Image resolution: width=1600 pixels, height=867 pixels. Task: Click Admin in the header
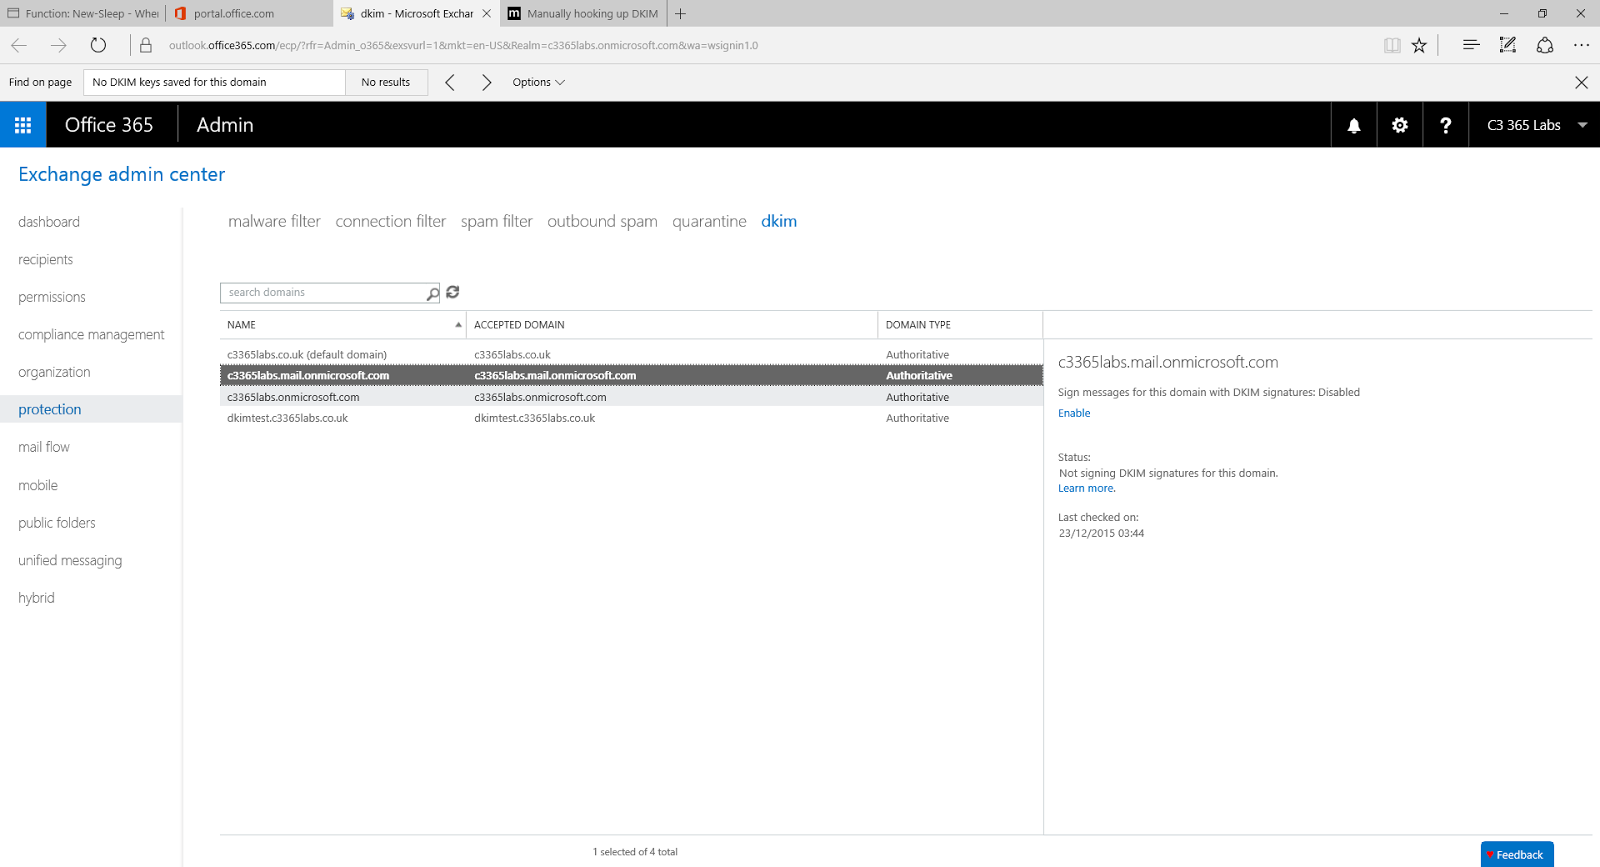(x=225, y=125)
